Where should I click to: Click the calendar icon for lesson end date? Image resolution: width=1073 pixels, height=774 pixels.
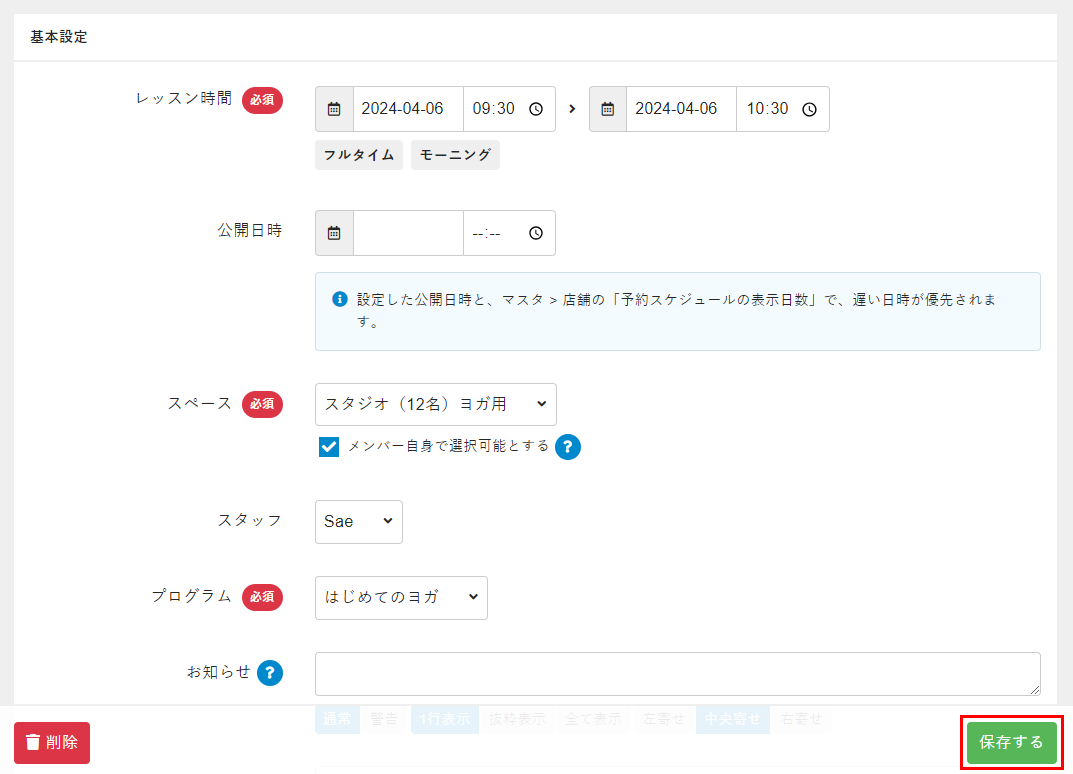click(608, 109)
